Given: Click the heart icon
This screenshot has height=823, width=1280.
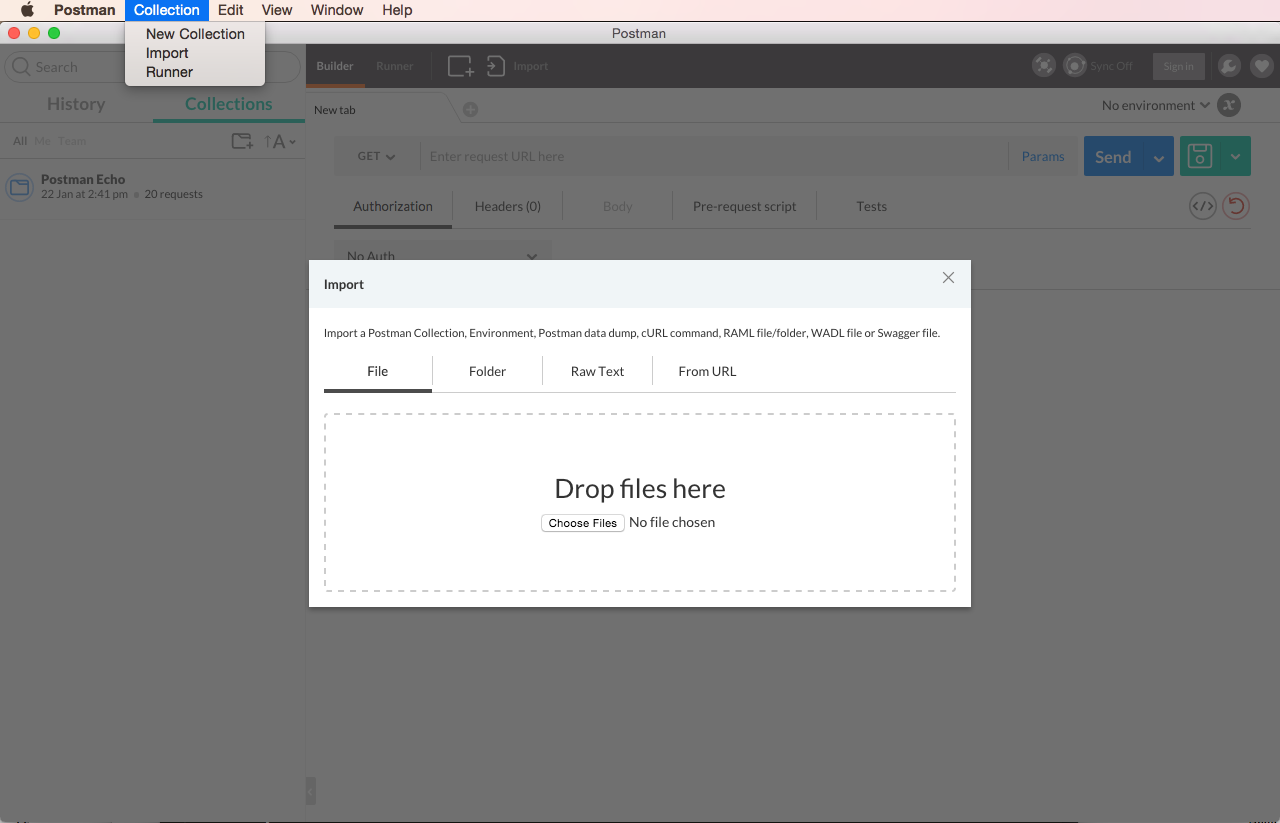Looking at the screenshot, I should pyautogui.click(x=1261, y=66).
